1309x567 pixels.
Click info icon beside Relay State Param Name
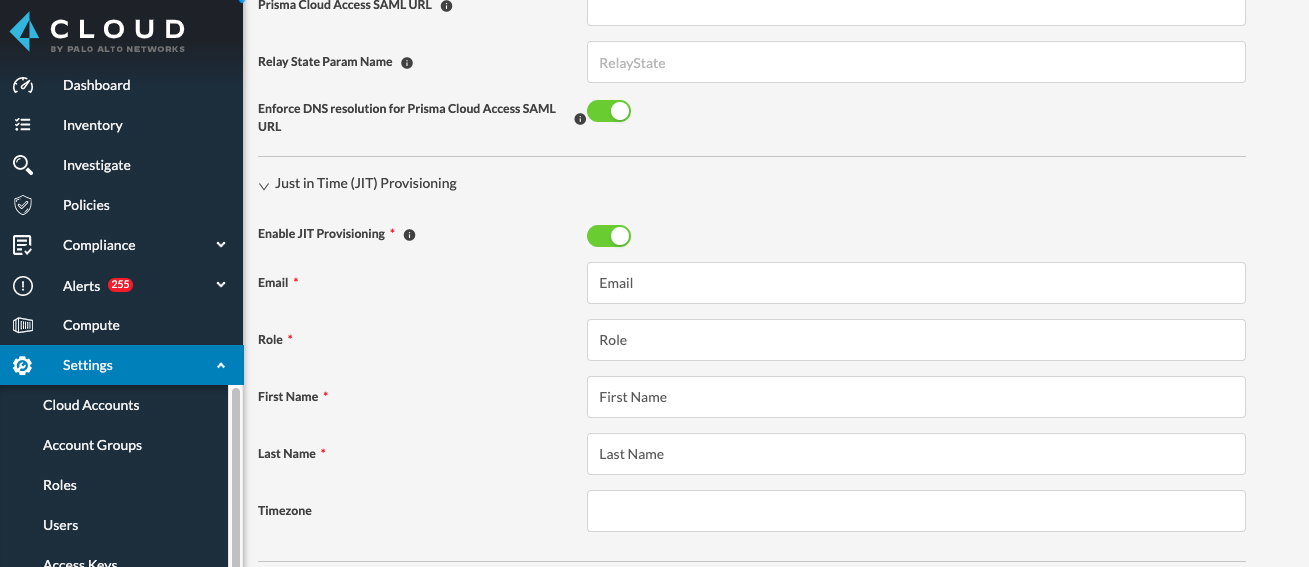(x=407, y=63)
